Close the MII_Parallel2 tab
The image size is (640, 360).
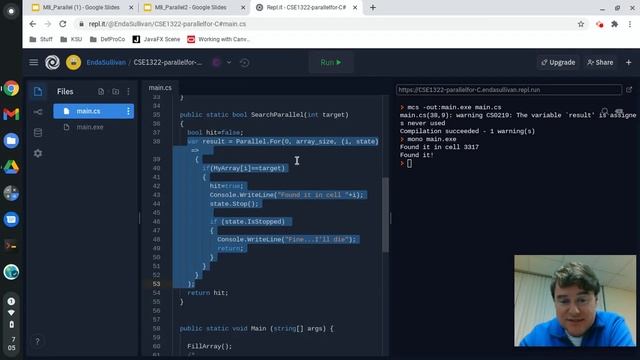(243, 7)
